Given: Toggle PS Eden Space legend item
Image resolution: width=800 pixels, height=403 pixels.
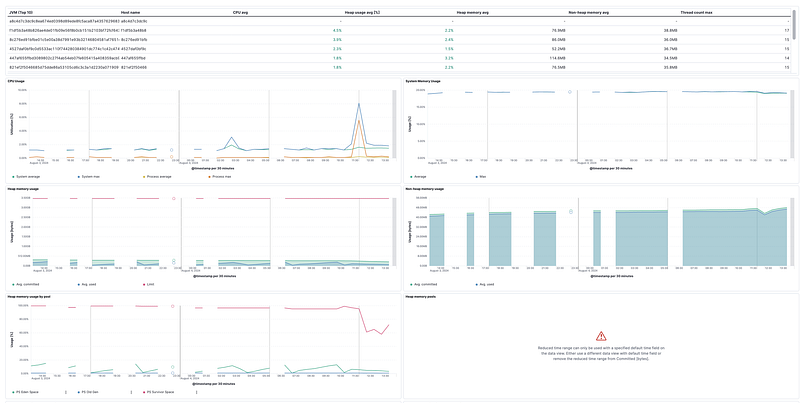Looking at the screenshot, I should click(27, 392).
